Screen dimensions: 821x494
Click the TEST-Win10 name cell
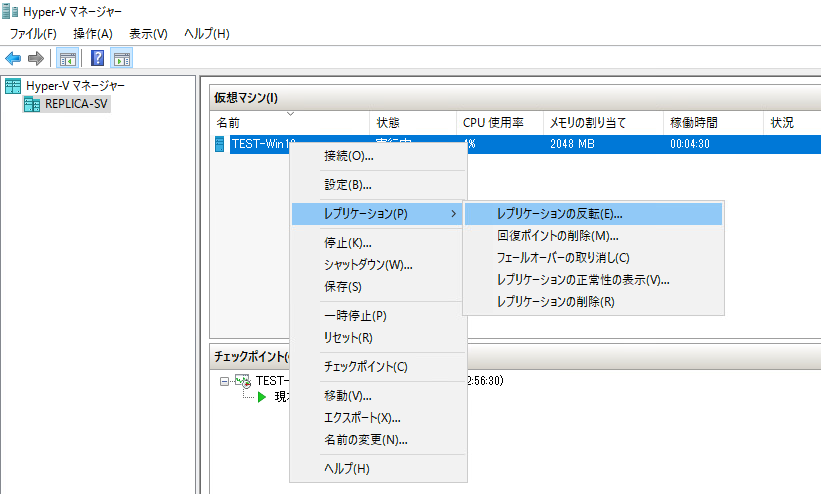(x=263, y=144)
